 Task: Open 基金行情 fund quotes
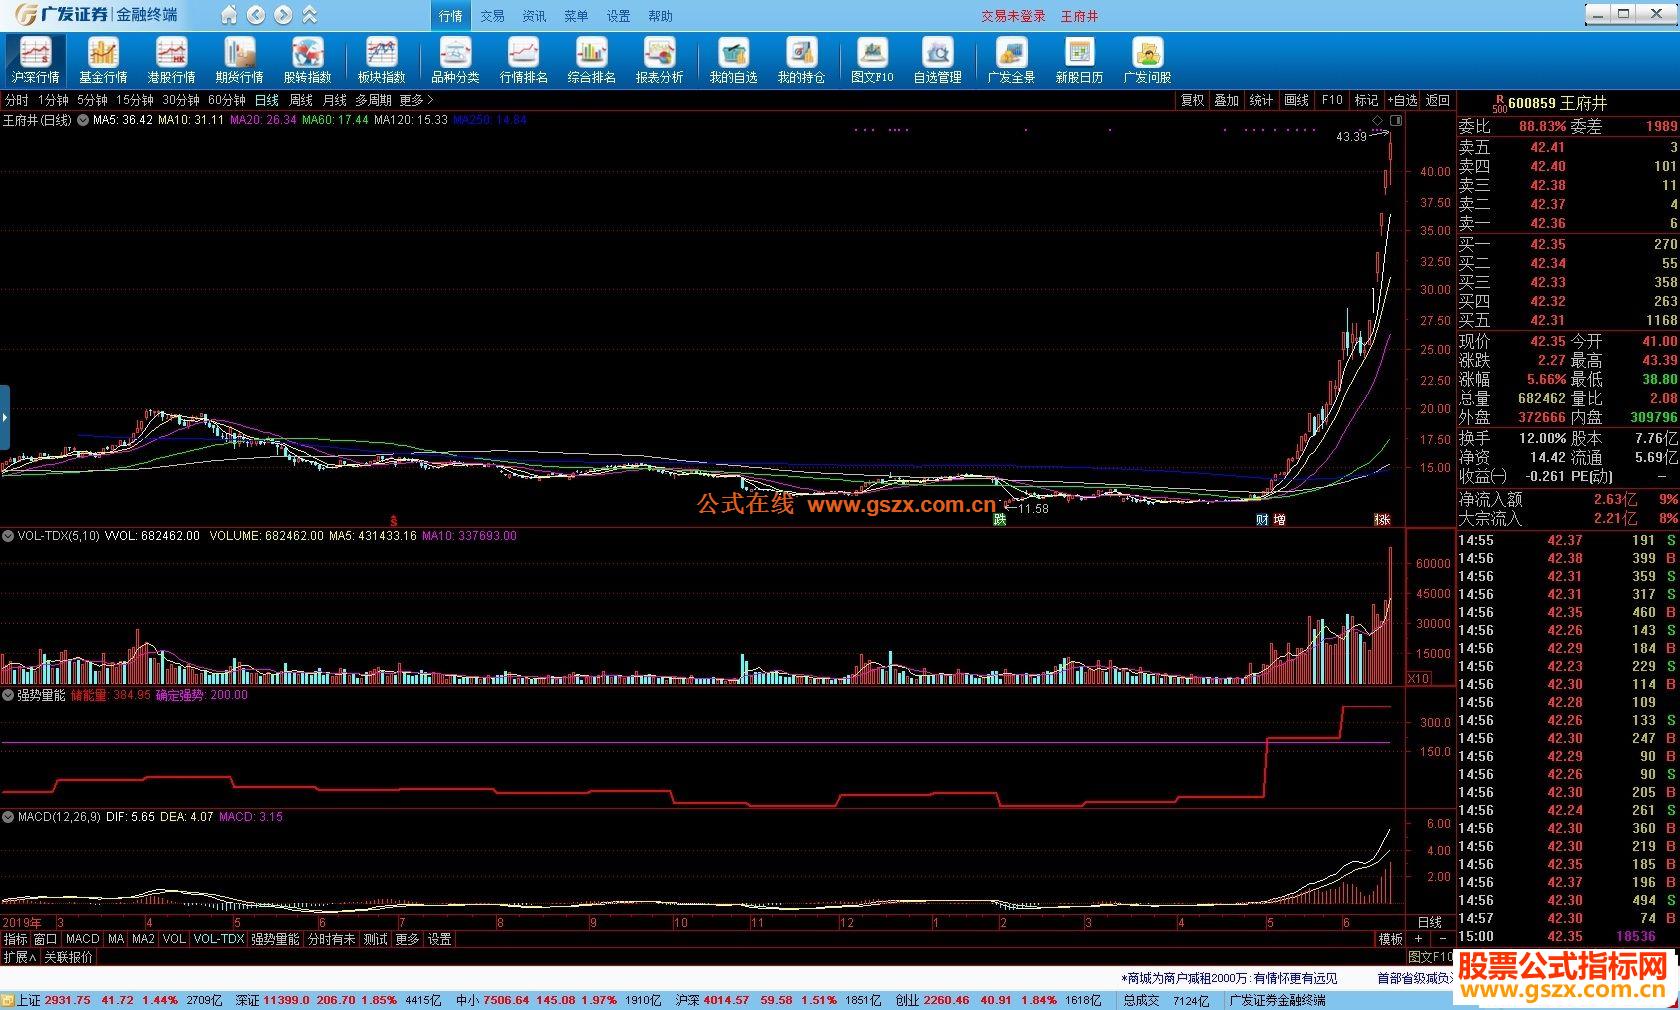[103, 60]
